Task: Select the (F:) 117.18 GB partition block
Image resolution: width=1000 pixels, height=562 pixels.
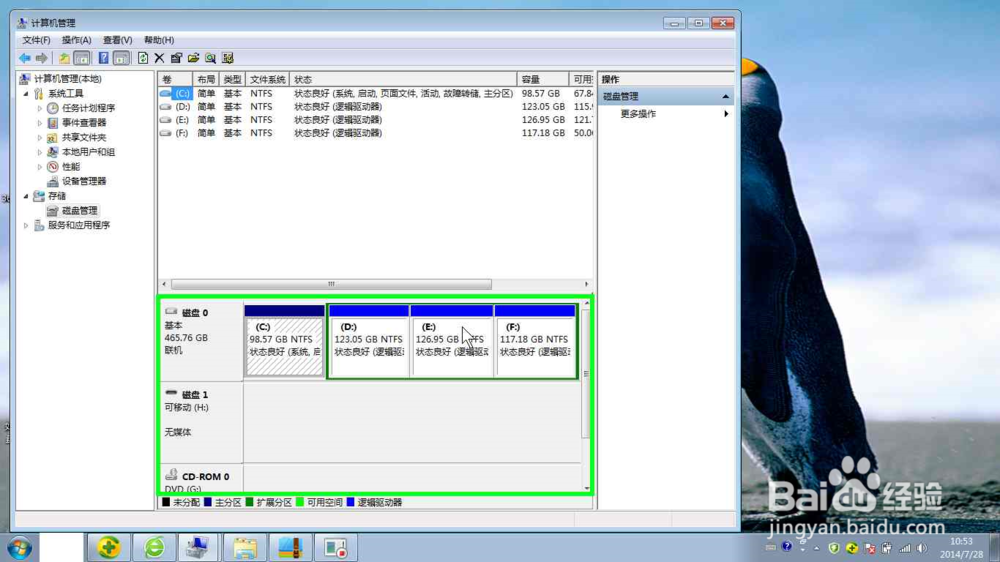Action: pyautogui.click(x=535, y=341)
